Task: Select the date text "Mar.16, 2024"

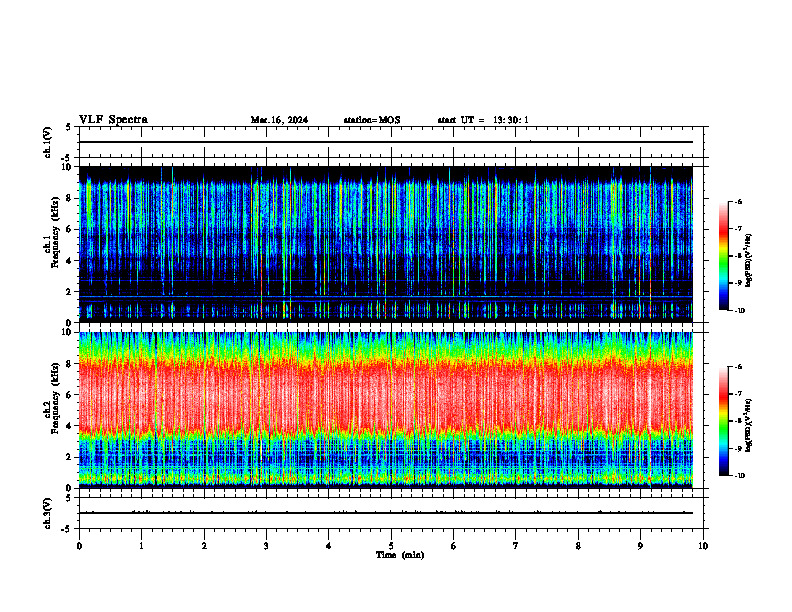Action: coord(279,120)
